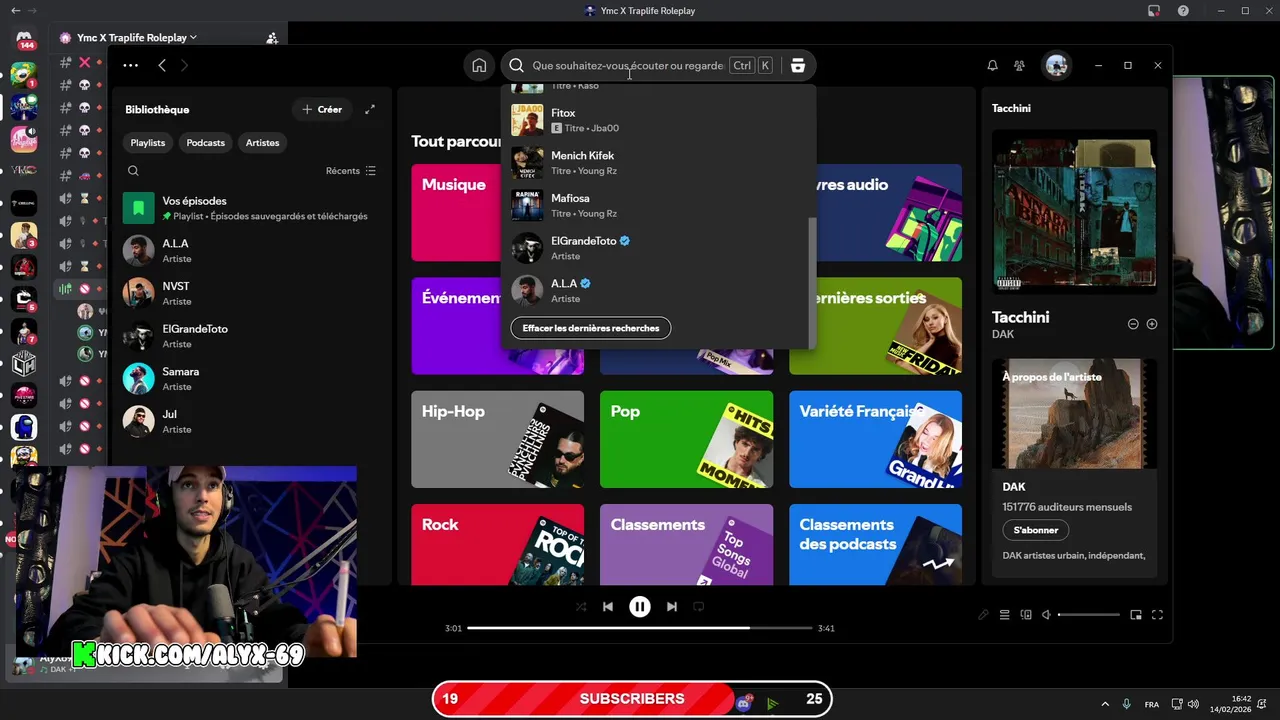
Task: Expand the library with the enlarge arrows
Action: tap(370, 109)
